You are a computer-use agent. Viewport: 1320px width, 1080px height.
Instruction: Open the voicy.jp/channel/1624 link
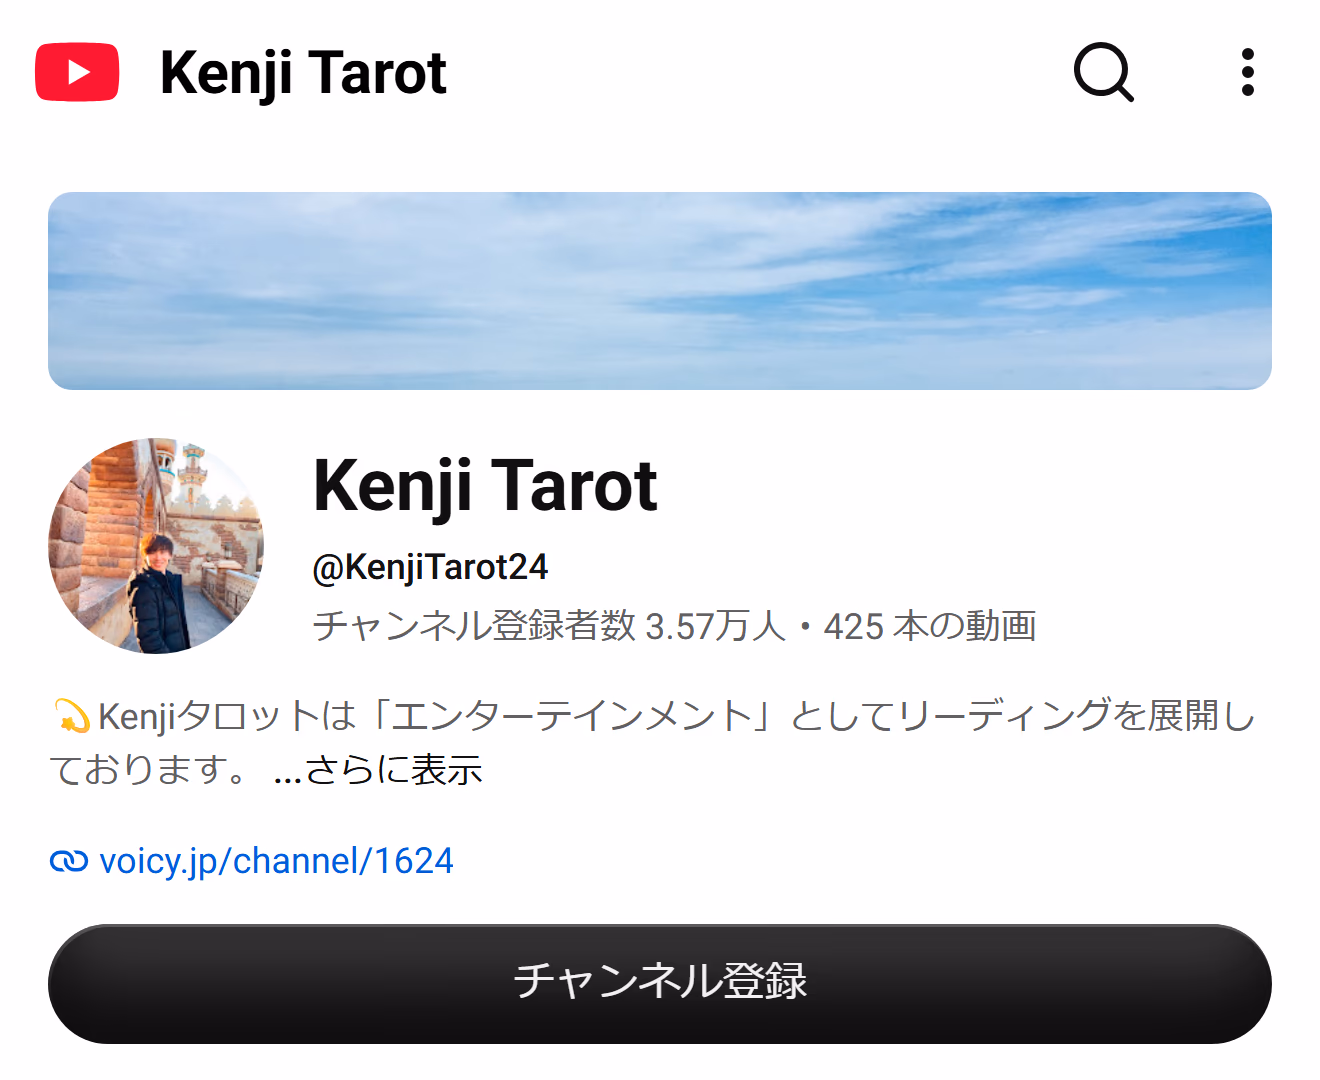tap(276, 861)
